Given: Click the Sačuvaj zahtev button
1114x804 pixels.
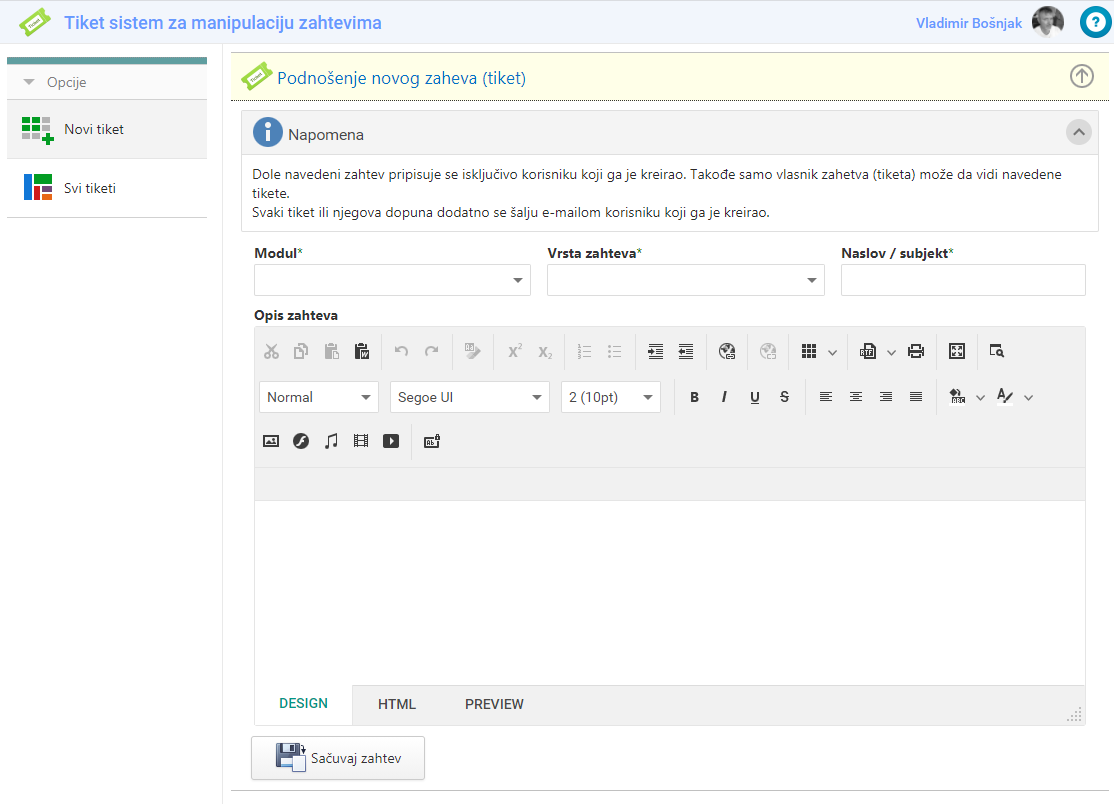Looking at the screenshot, I should pyautogui.click(x=338, y=758).
